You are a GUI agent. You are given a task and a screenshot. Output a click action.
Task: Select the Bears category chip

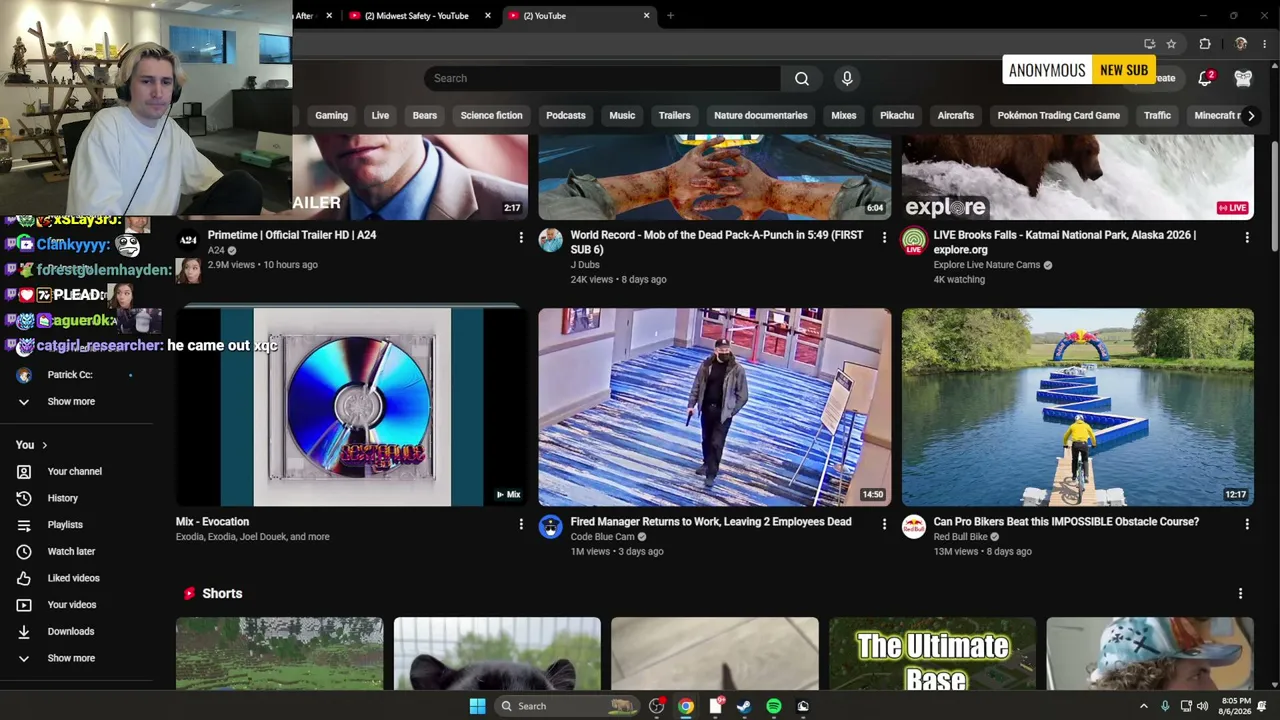coord(425,116)
